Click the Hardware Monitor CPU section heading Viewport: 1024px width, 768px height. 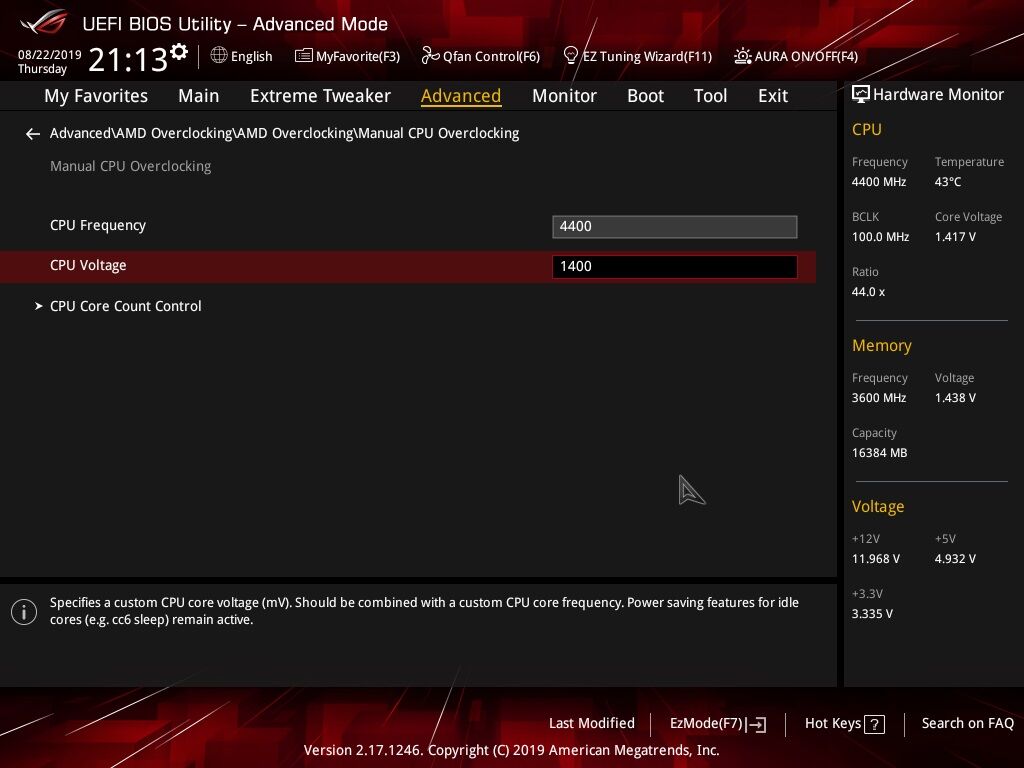point(867,130)
